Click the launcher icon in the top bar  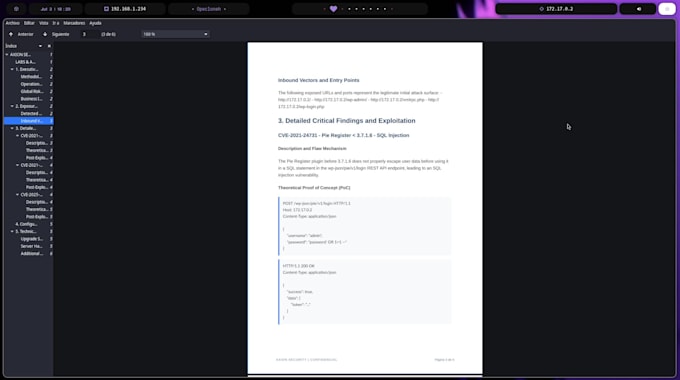16,9
